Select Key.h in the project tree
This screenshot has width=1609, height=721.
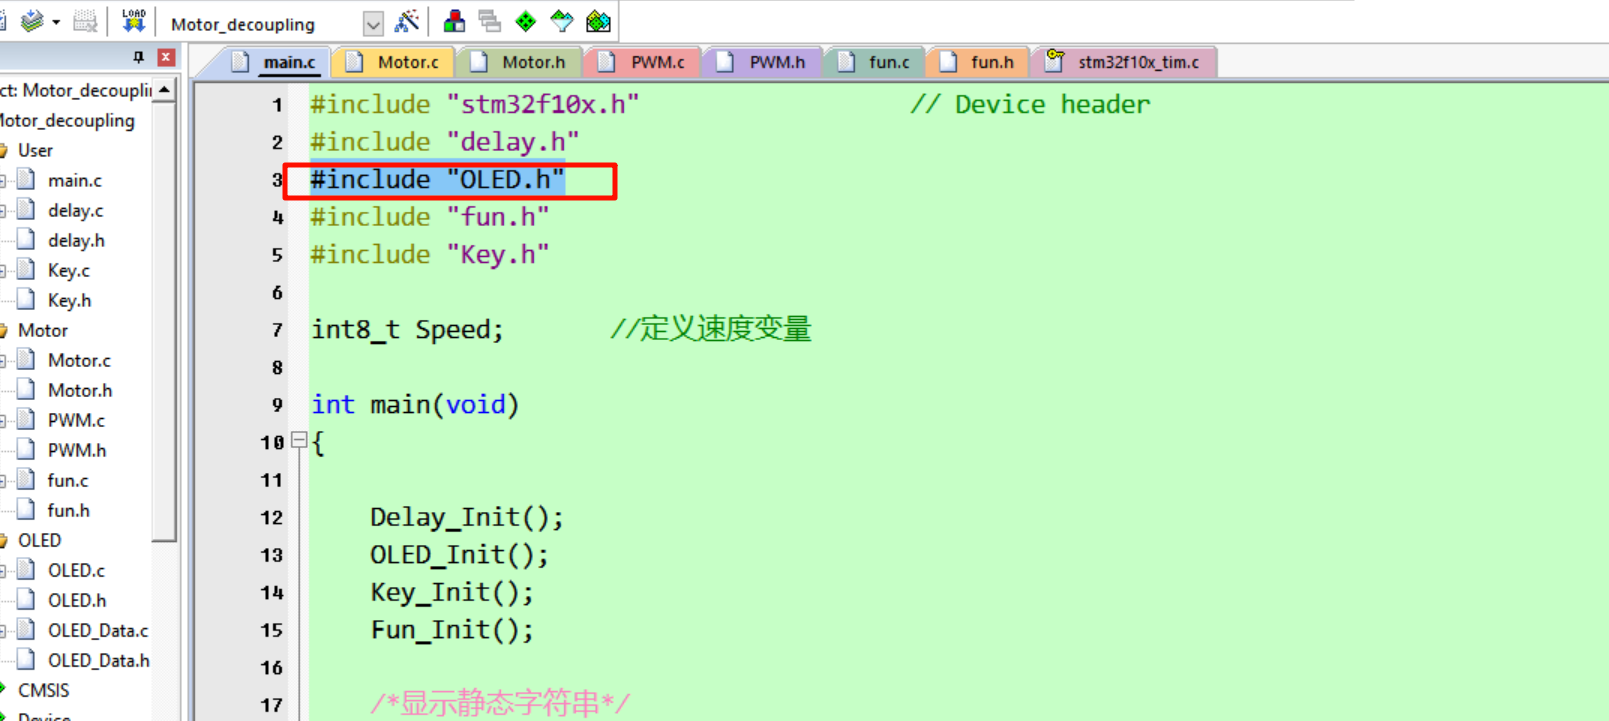click(x=70, y=300)
